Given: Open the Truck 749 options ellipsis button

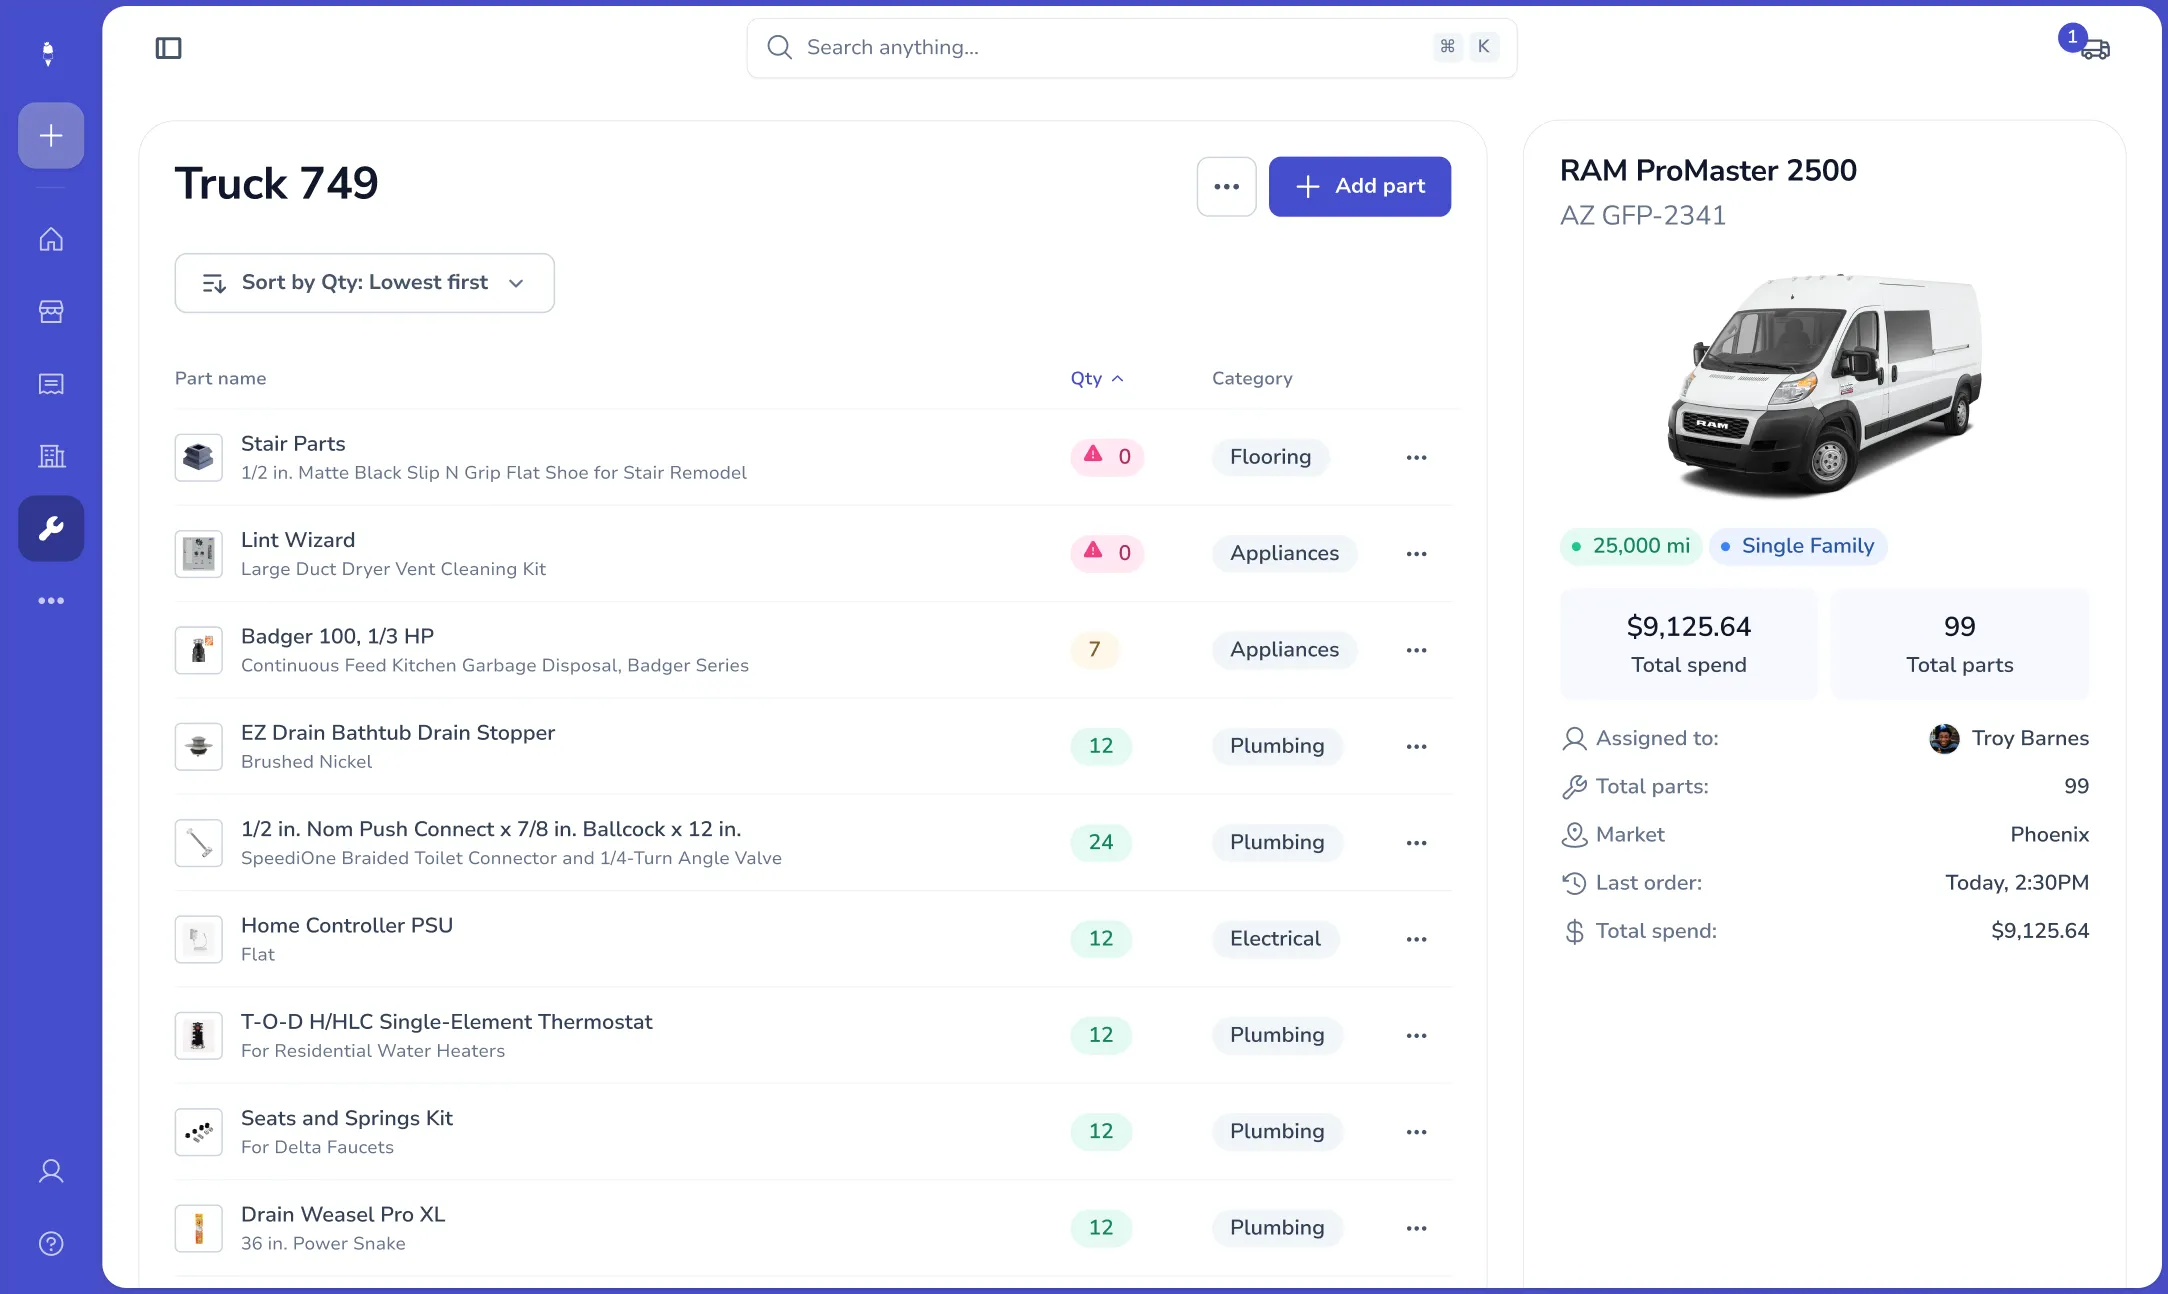Looking at the screenshot, I should (x=1226, y=186).
